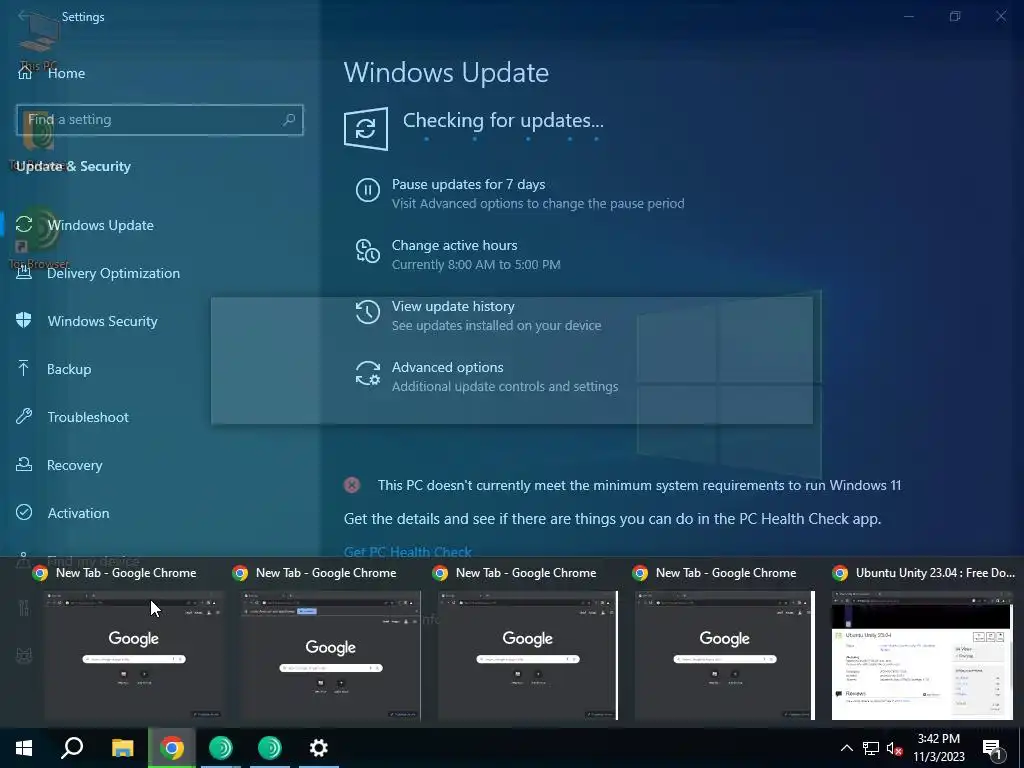Click the Backup upward arrow icon
Viewport: 1024px width, 768px height.
[x=24, y=368]
